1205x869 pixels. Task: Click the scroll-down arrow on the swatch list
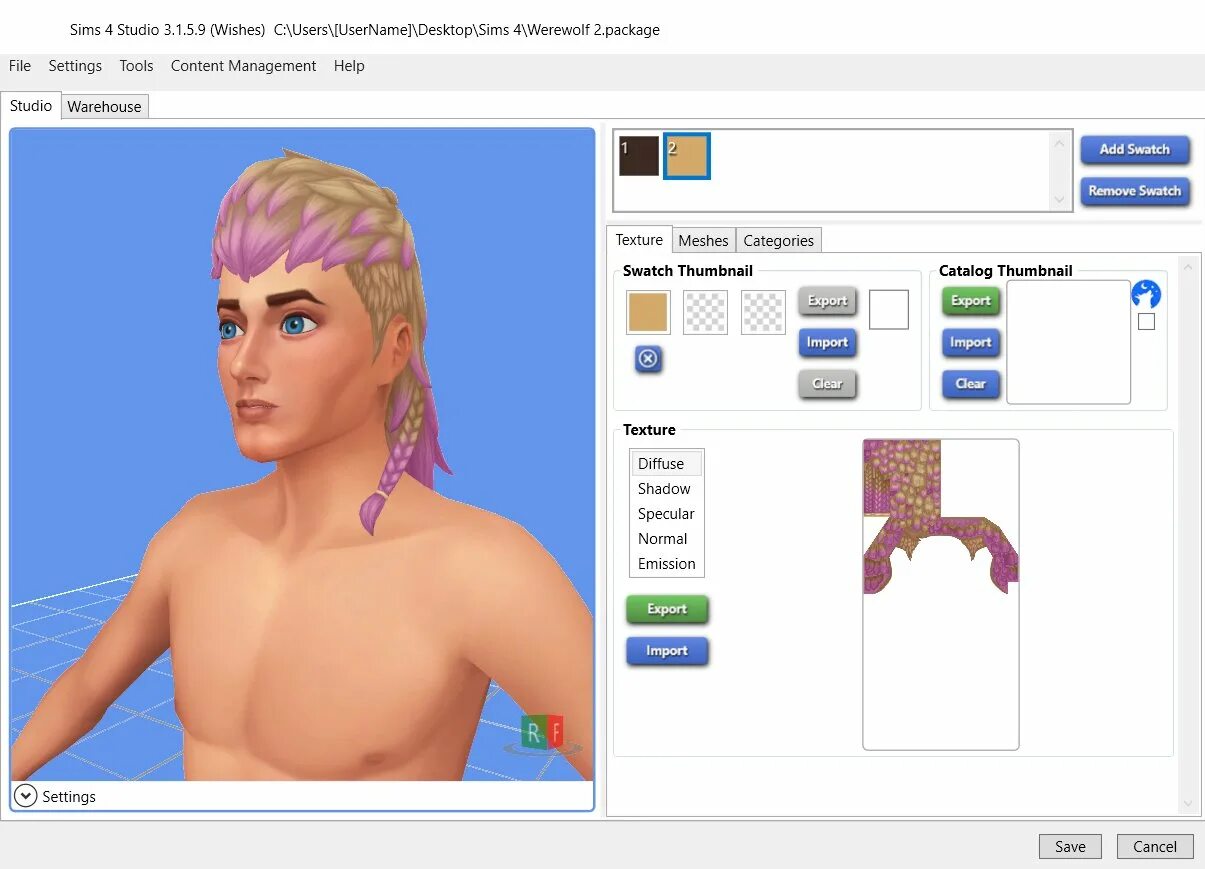[1060, 199]
